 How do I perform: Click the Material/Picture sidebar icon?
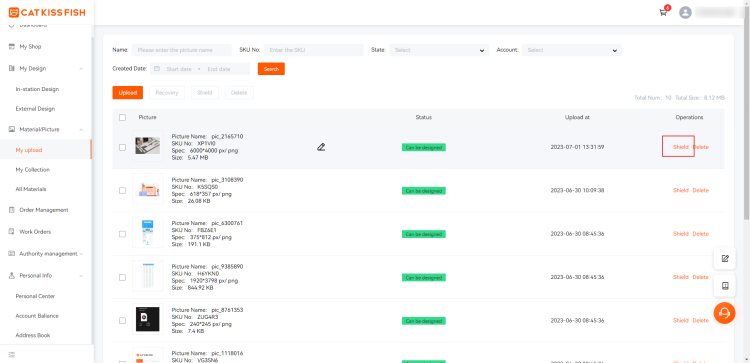tap(12, 129)
